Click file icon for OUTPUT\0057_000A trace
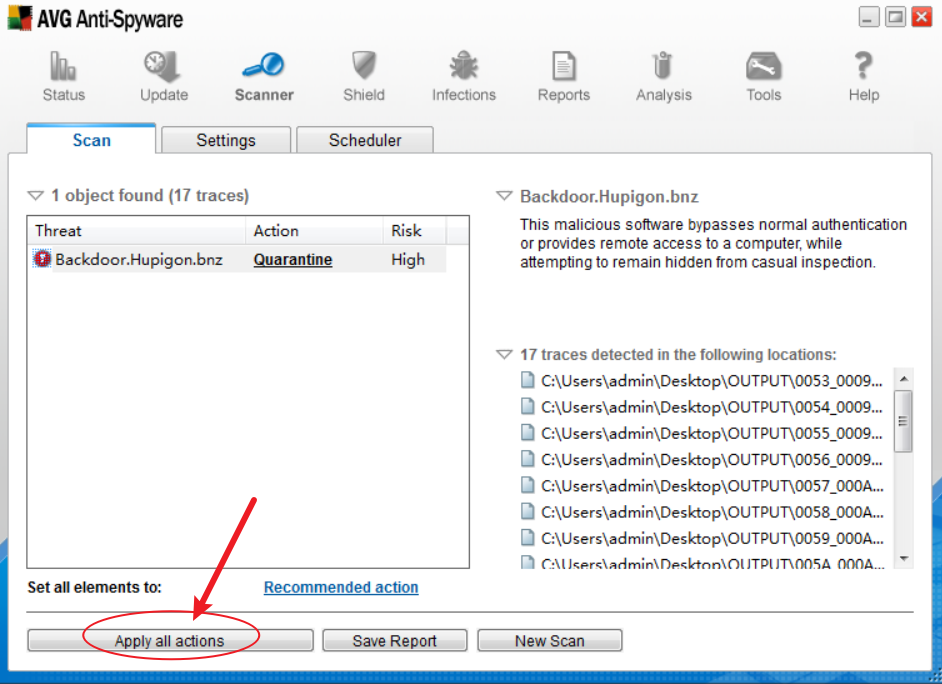942x684 pixels. point(527,485)
